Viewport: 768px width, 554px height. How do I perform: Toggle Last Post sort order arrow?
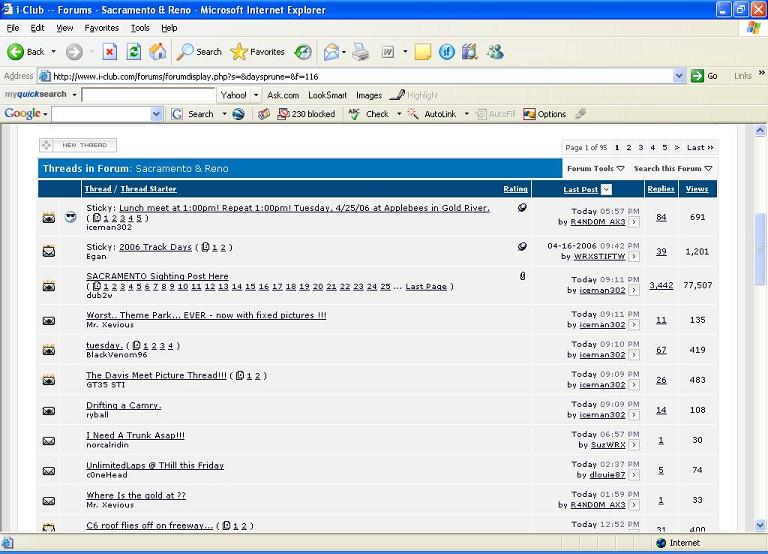pos(607,189)
